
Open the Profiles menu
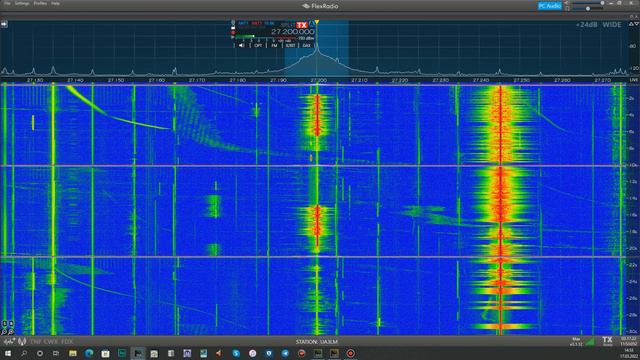point(40,3)
